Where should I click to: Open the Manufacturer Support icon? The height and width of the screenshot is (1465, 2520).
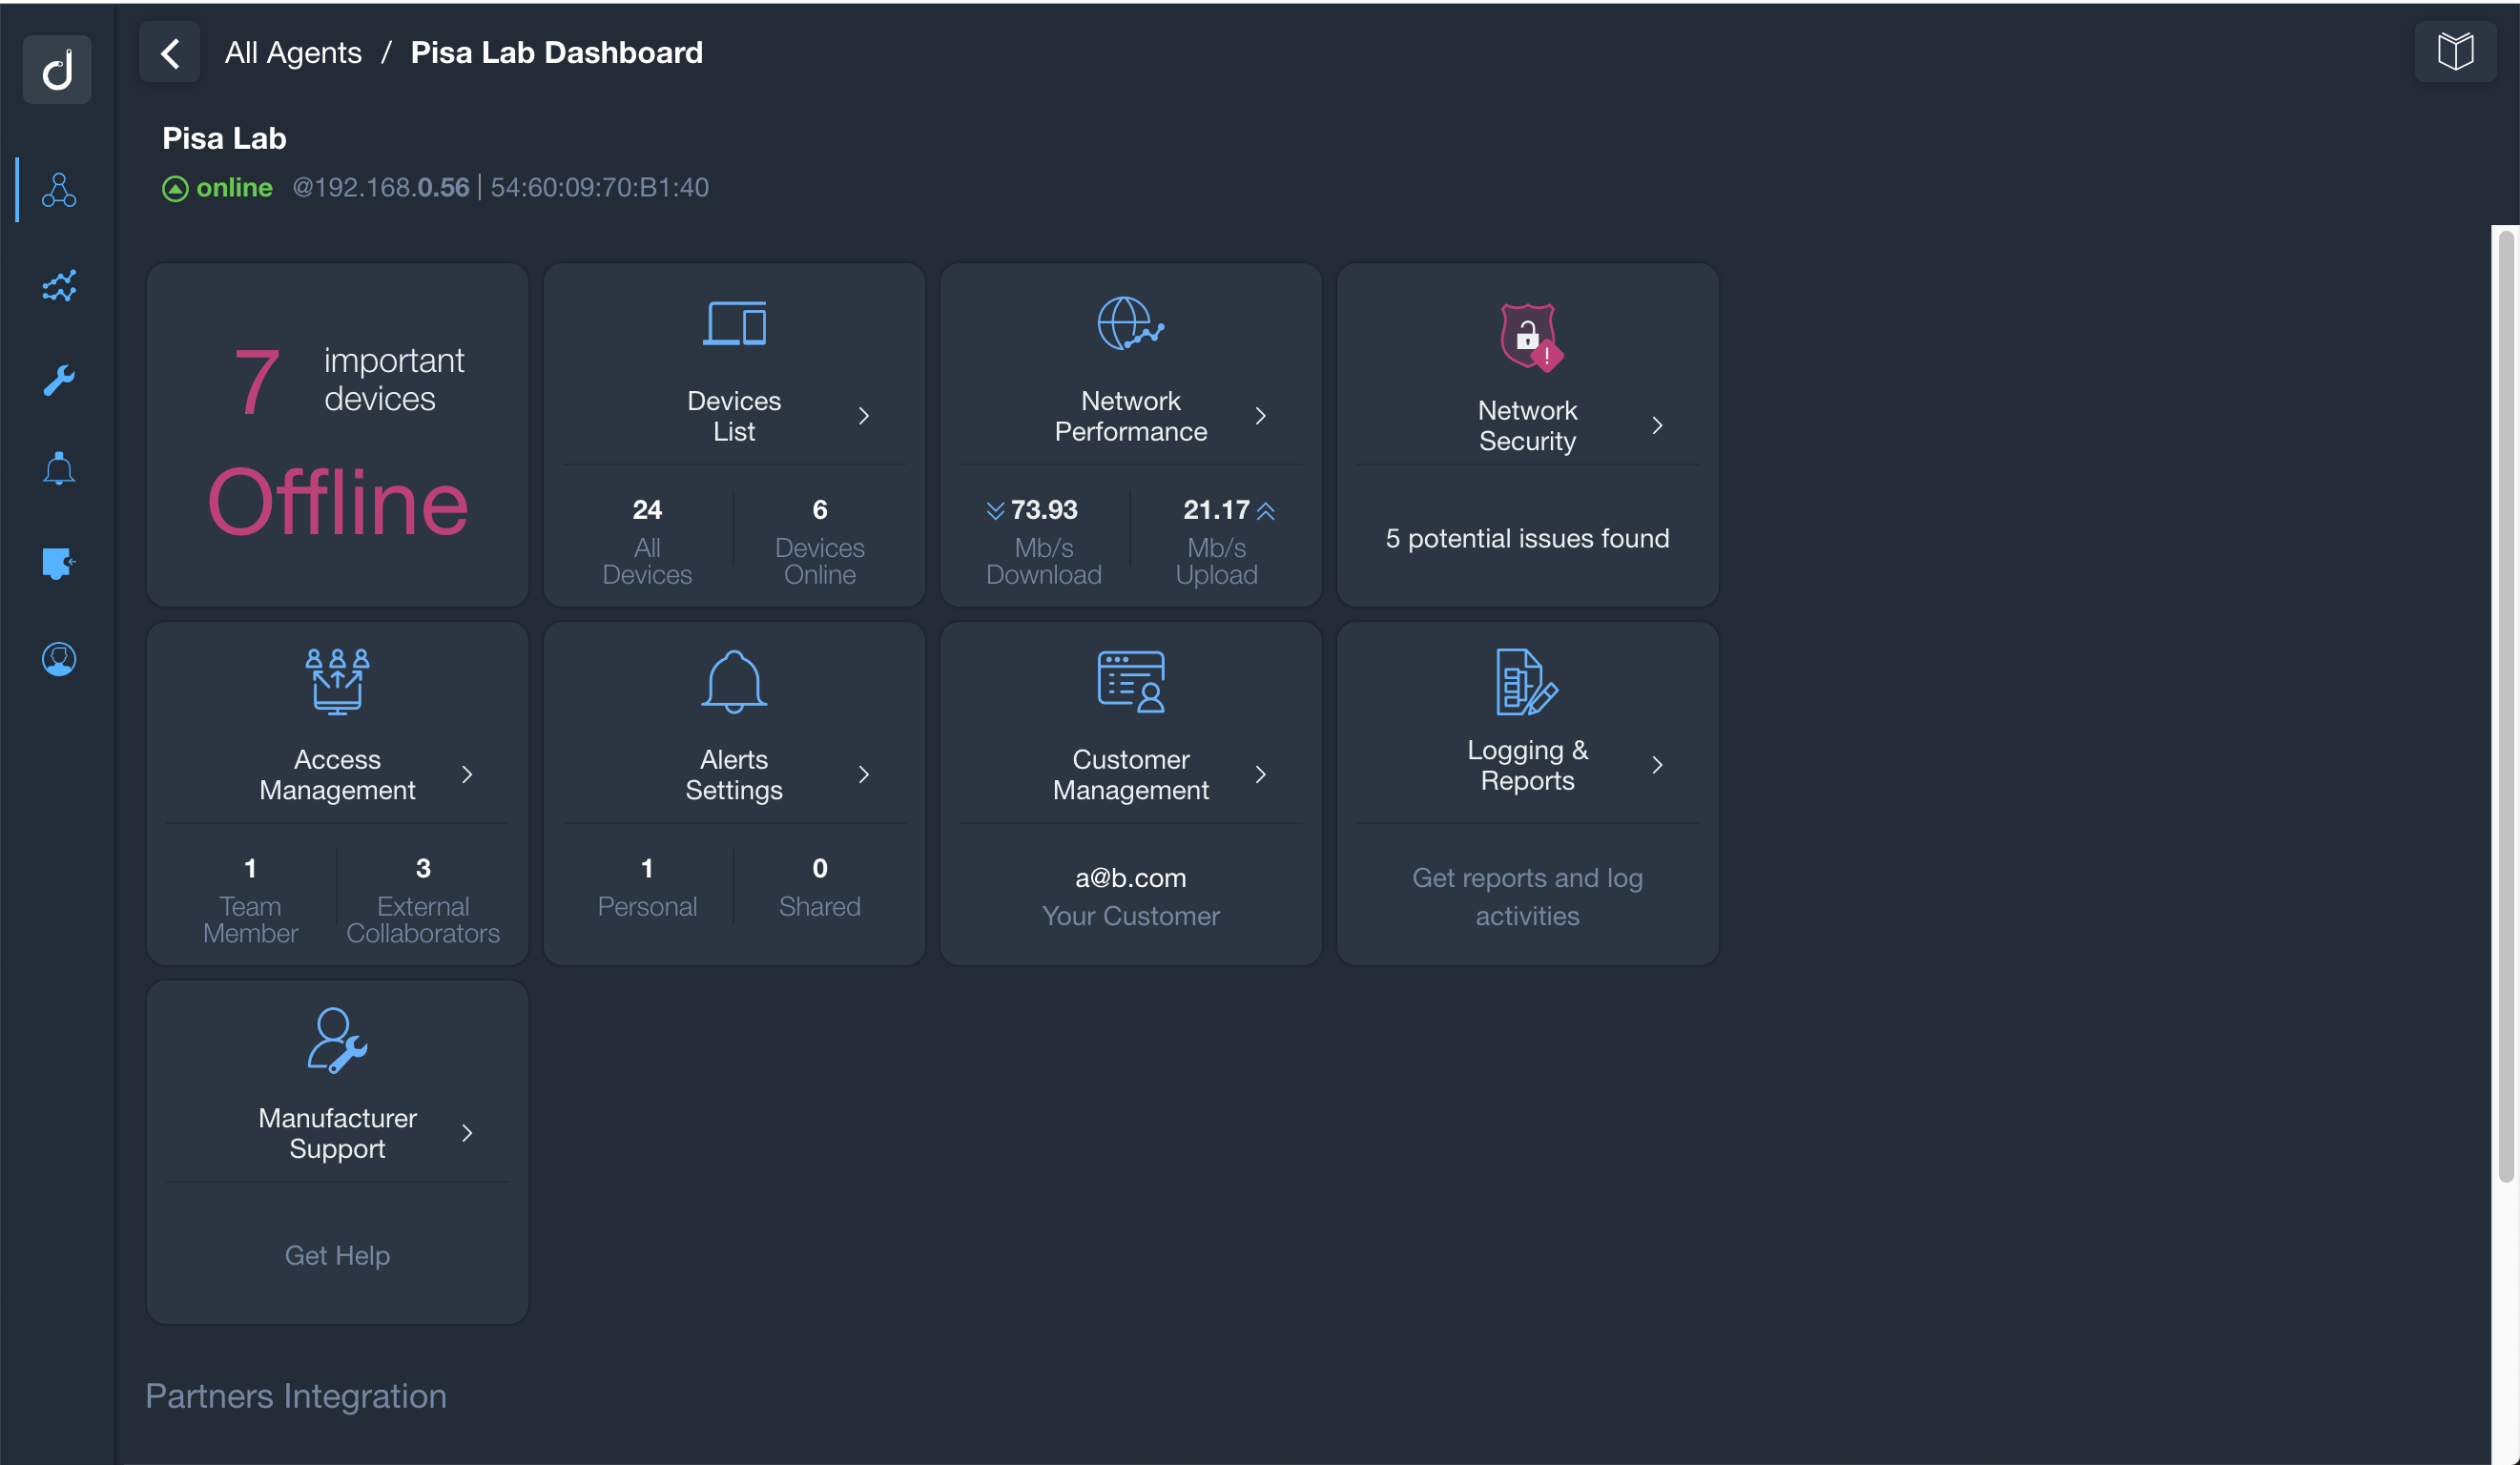click(335, 1040)
